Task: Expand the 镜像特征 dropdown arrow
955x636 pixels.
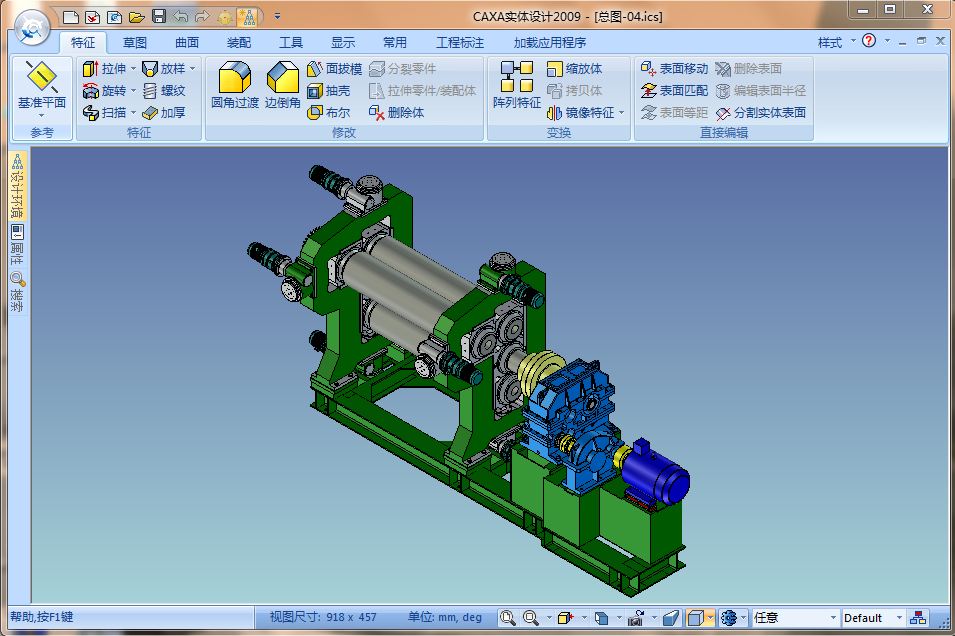Action: (621, 113)
